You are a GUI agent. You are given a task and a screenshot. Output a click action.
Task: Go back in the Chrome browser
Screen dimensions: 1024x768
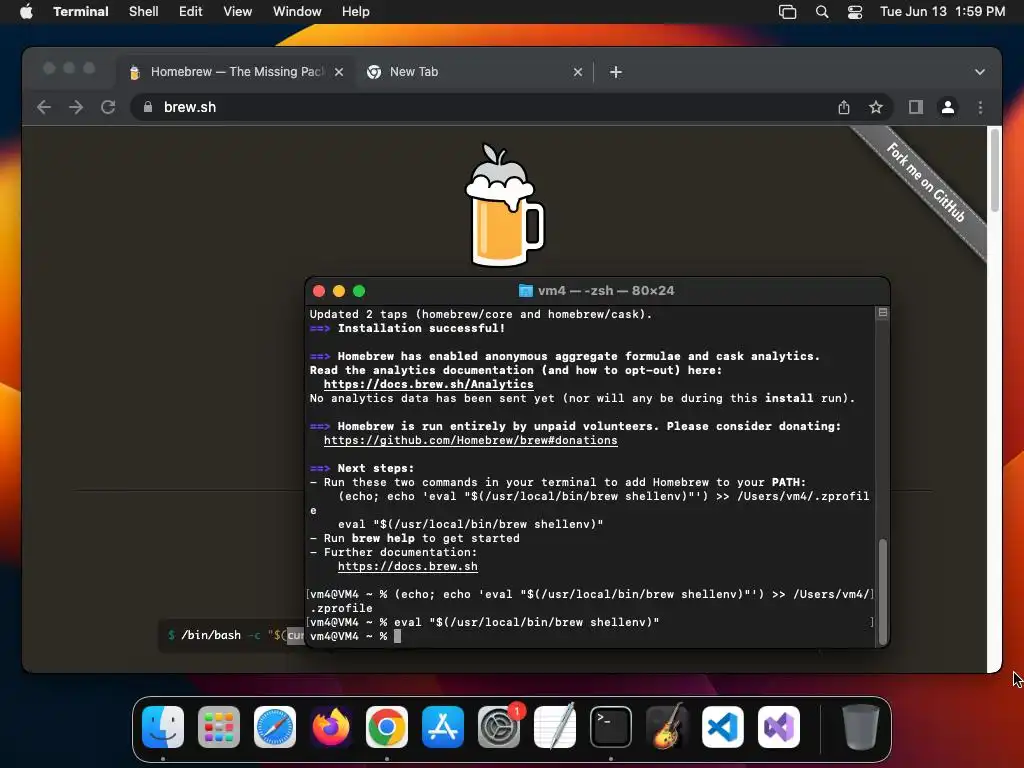coord(44,107)
